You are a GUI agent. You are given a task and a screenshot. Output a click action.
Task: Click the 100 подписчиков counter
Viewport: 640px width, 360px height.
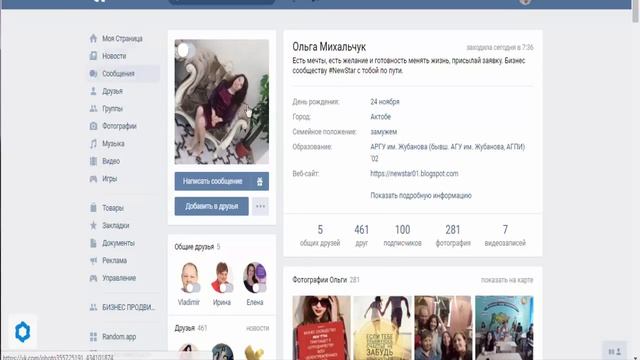coord(402,235)
